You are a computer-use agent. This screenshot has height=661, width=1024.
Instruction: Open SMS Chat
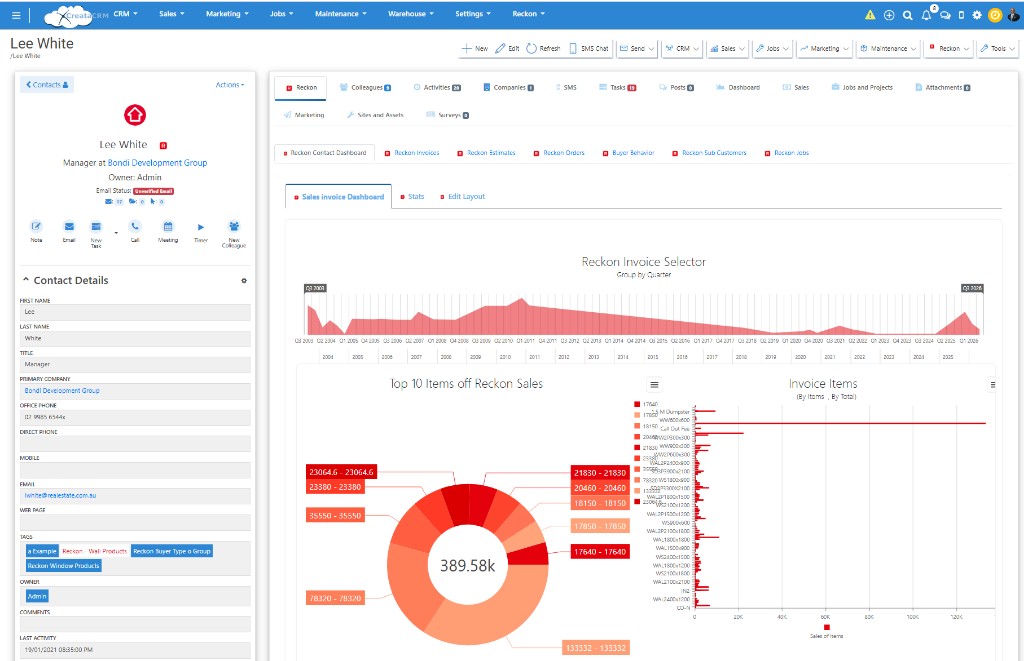[588, 48]
